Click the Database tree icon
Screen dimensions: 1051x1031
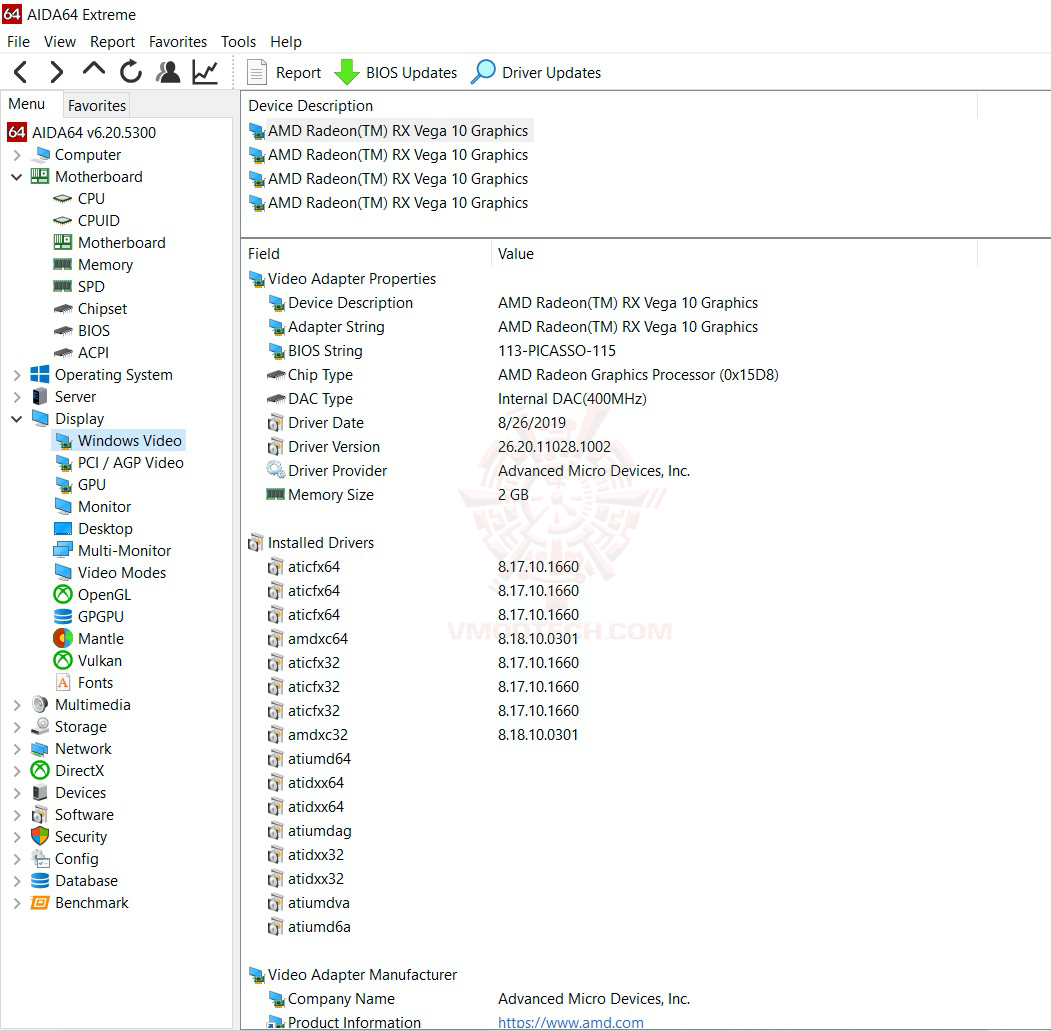pos(40,881)
